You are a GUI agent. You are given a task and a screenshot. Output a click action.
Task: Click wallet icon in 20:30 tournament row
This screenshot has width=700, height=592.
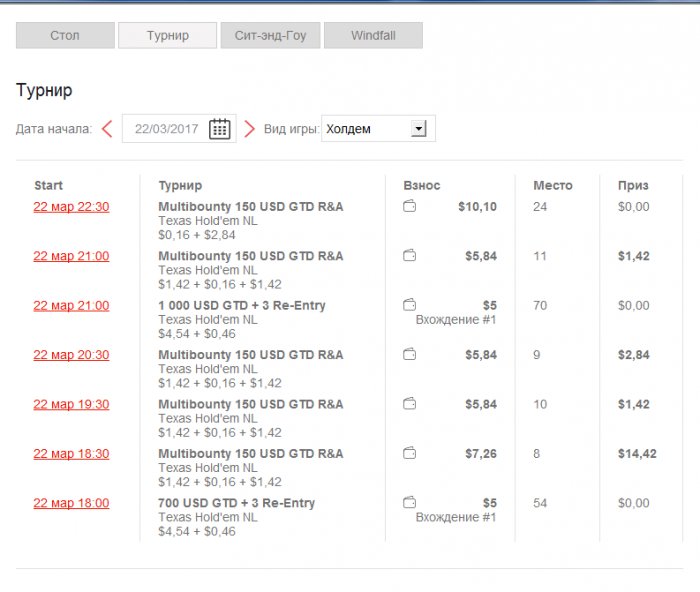(409, 355)
